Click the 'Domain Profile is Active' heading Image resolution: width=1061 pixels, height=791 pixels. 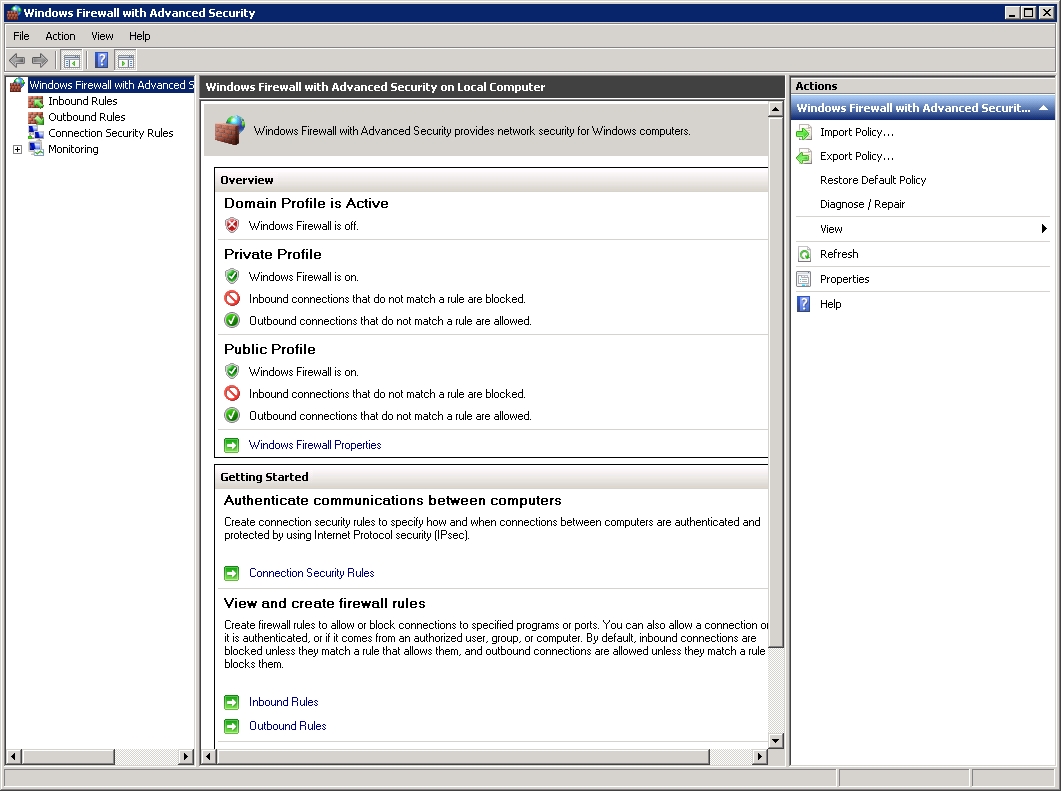pyautogui.click(x=306, y=203)
